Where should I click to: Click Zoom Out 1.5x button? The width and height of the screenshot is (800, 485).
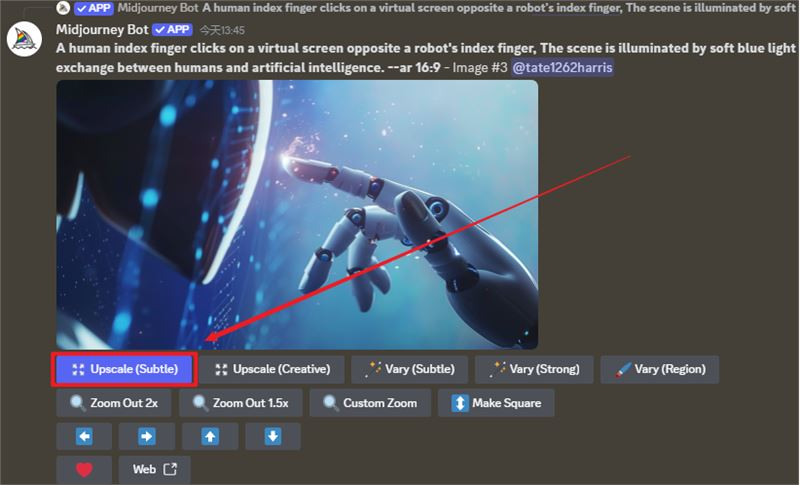pos(241,403)
